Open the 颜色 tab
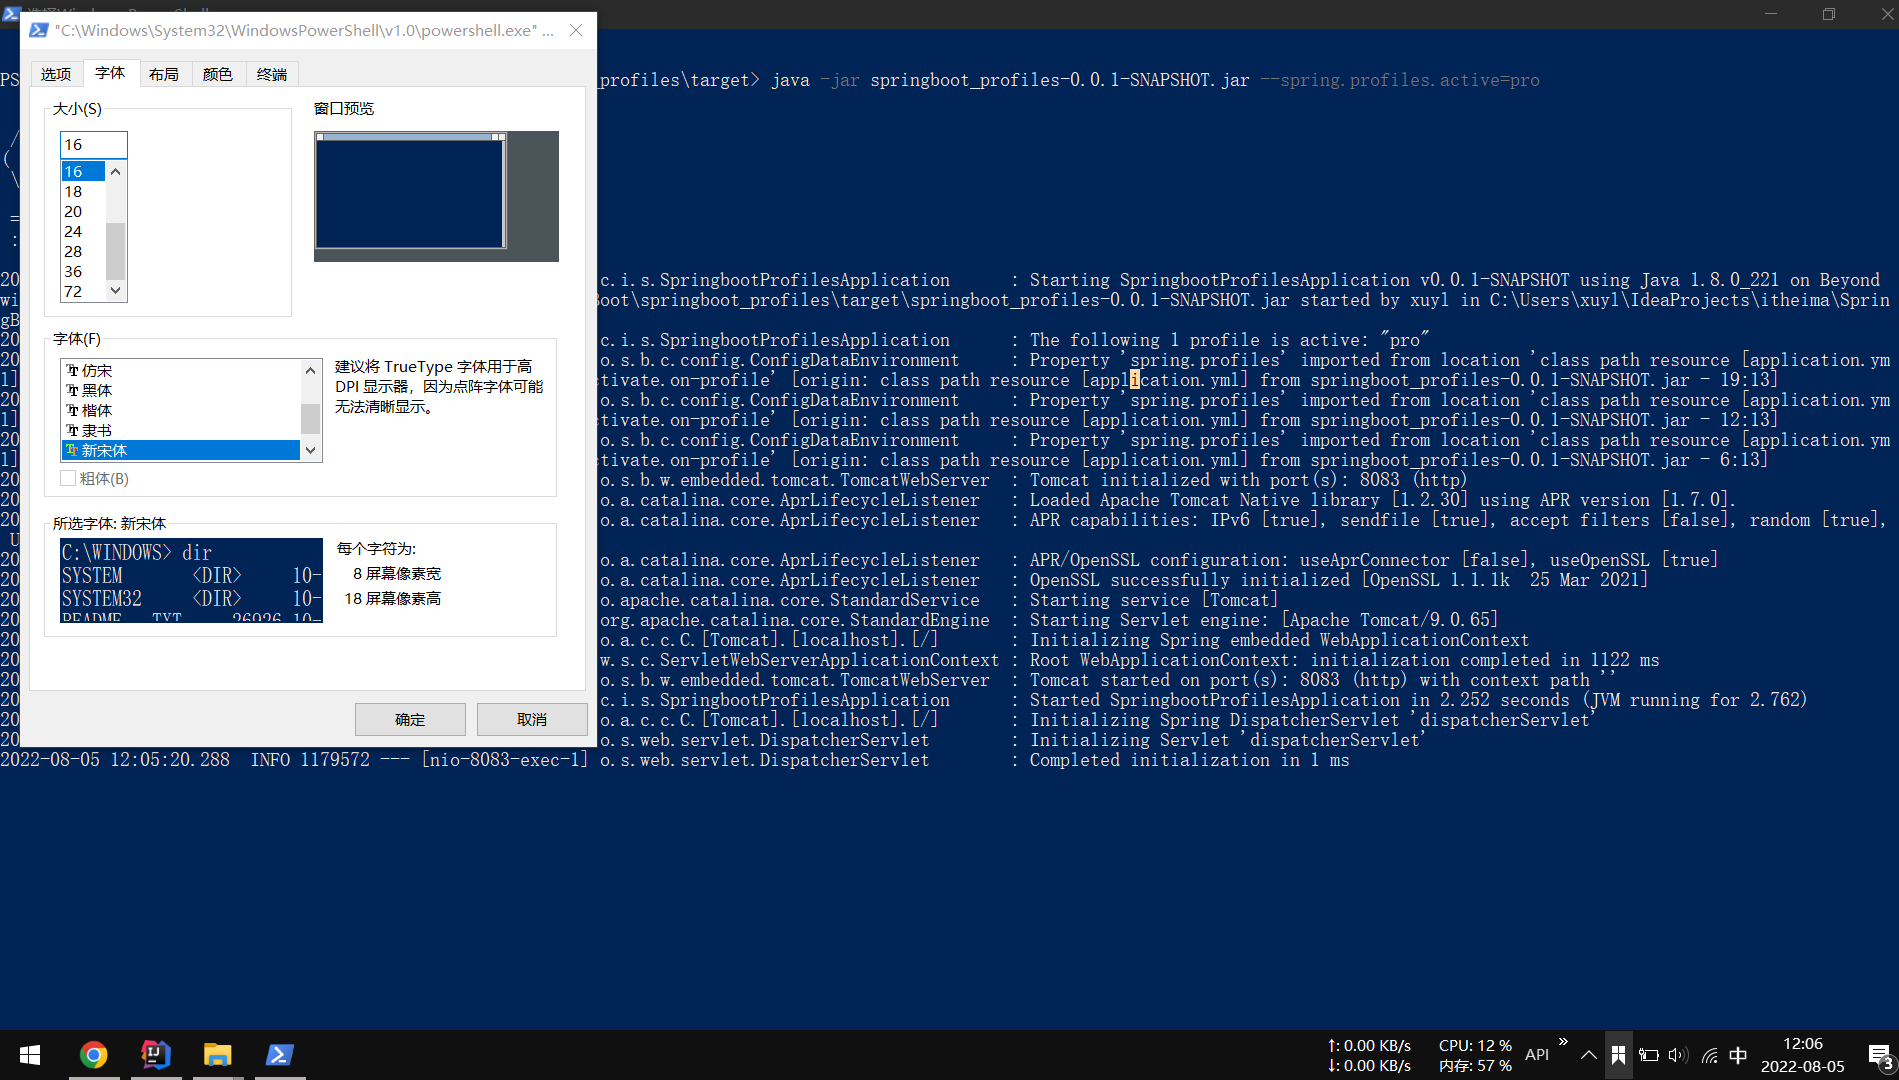 pos(217,74)
